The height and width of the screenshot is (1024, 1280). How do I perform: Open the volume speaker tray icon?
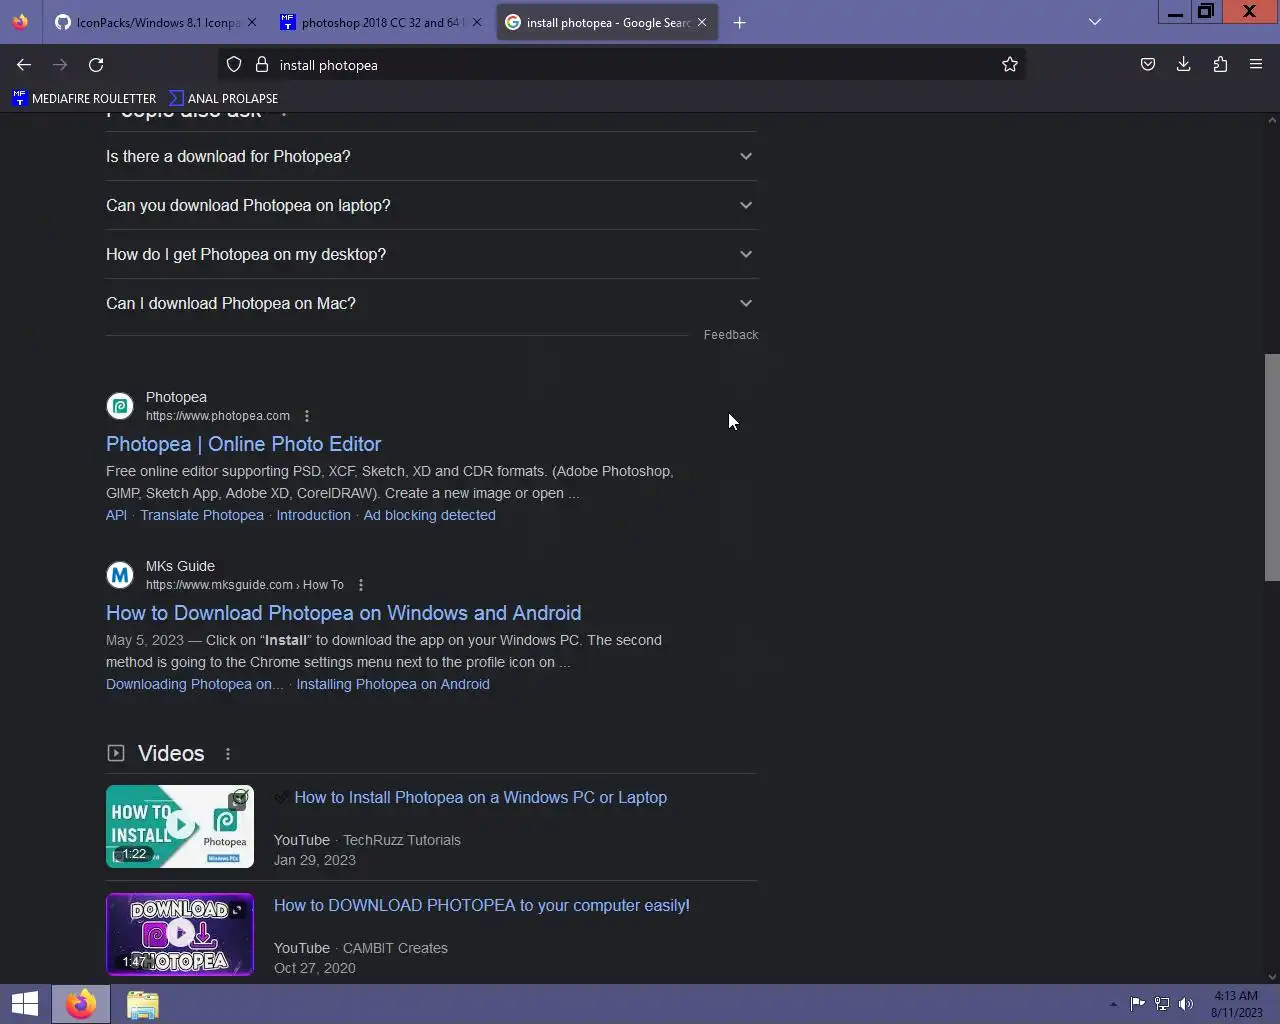click(1186, 1004)
